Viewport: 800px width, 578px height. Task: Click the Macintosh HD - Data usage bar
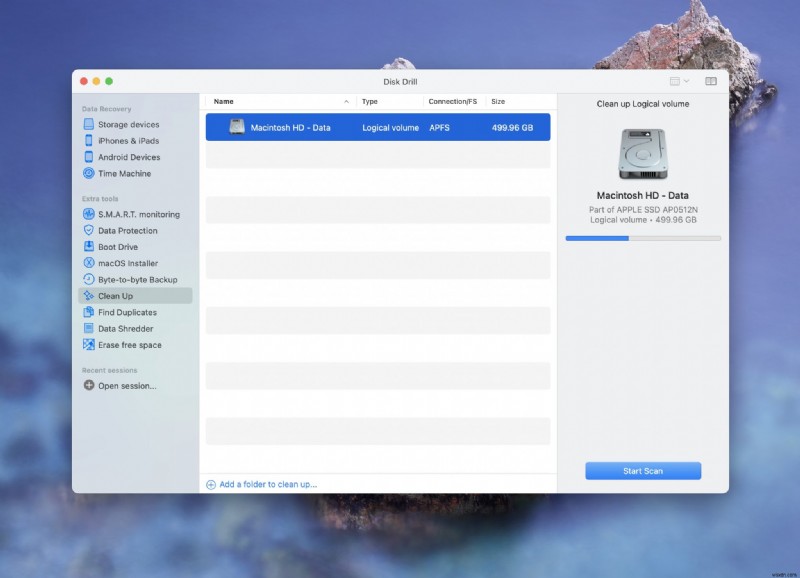(643, 238)
